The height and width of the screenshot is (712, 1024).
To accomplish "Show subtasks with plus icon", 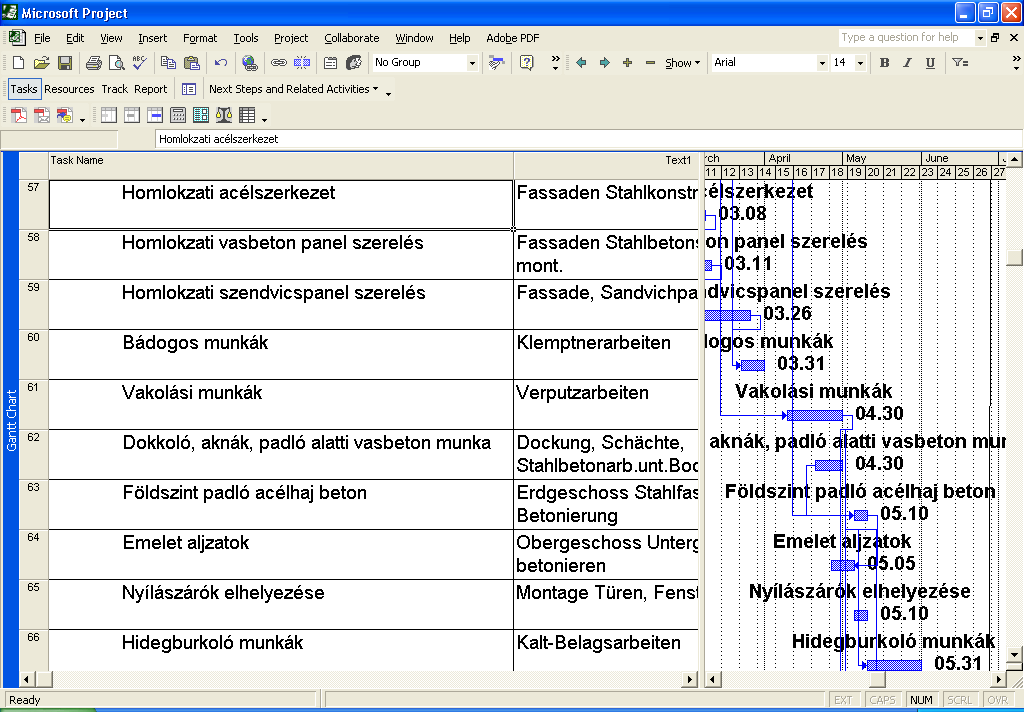I will 627,63.
